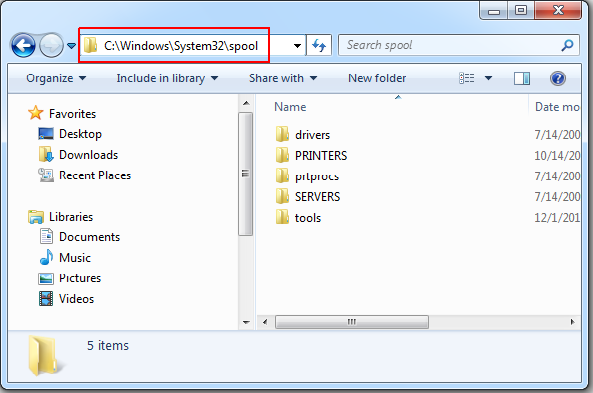Toggle the preview pane
Screen dimensions: 593x393
click(x=522, y=79)
